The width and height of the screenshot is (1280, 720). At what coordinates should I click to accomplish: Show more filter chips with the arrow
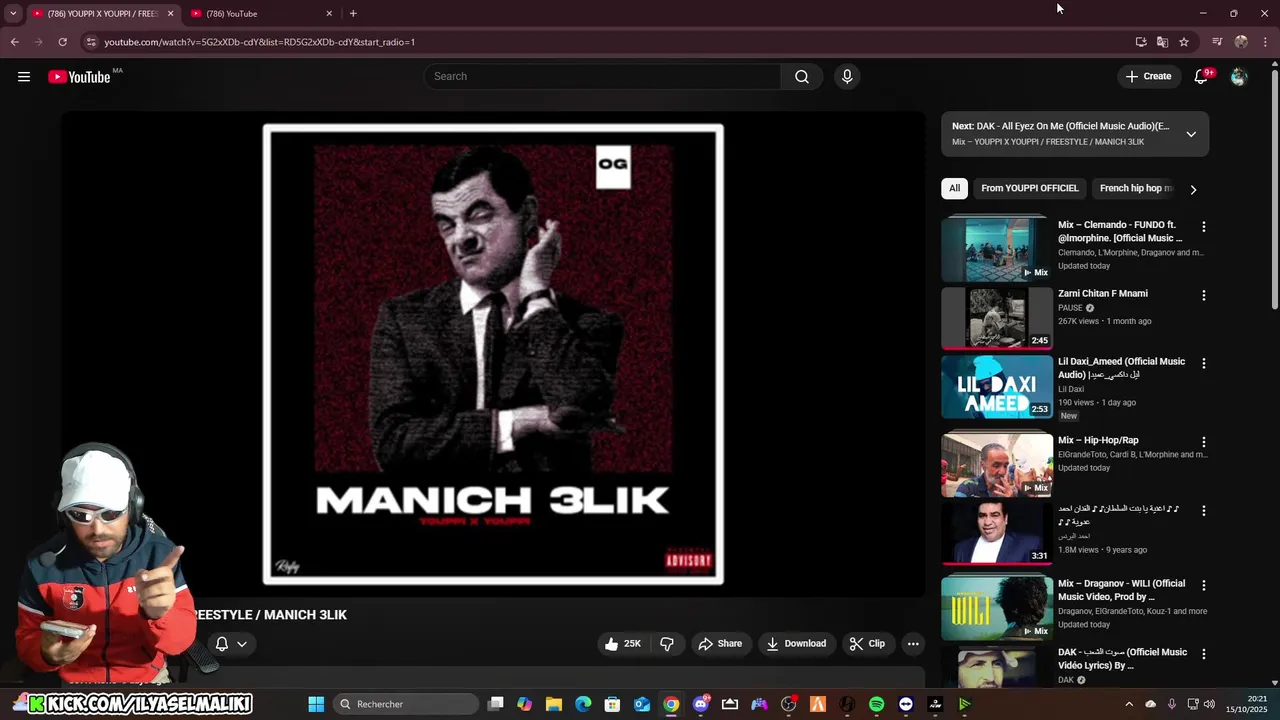coord(1193,189)
